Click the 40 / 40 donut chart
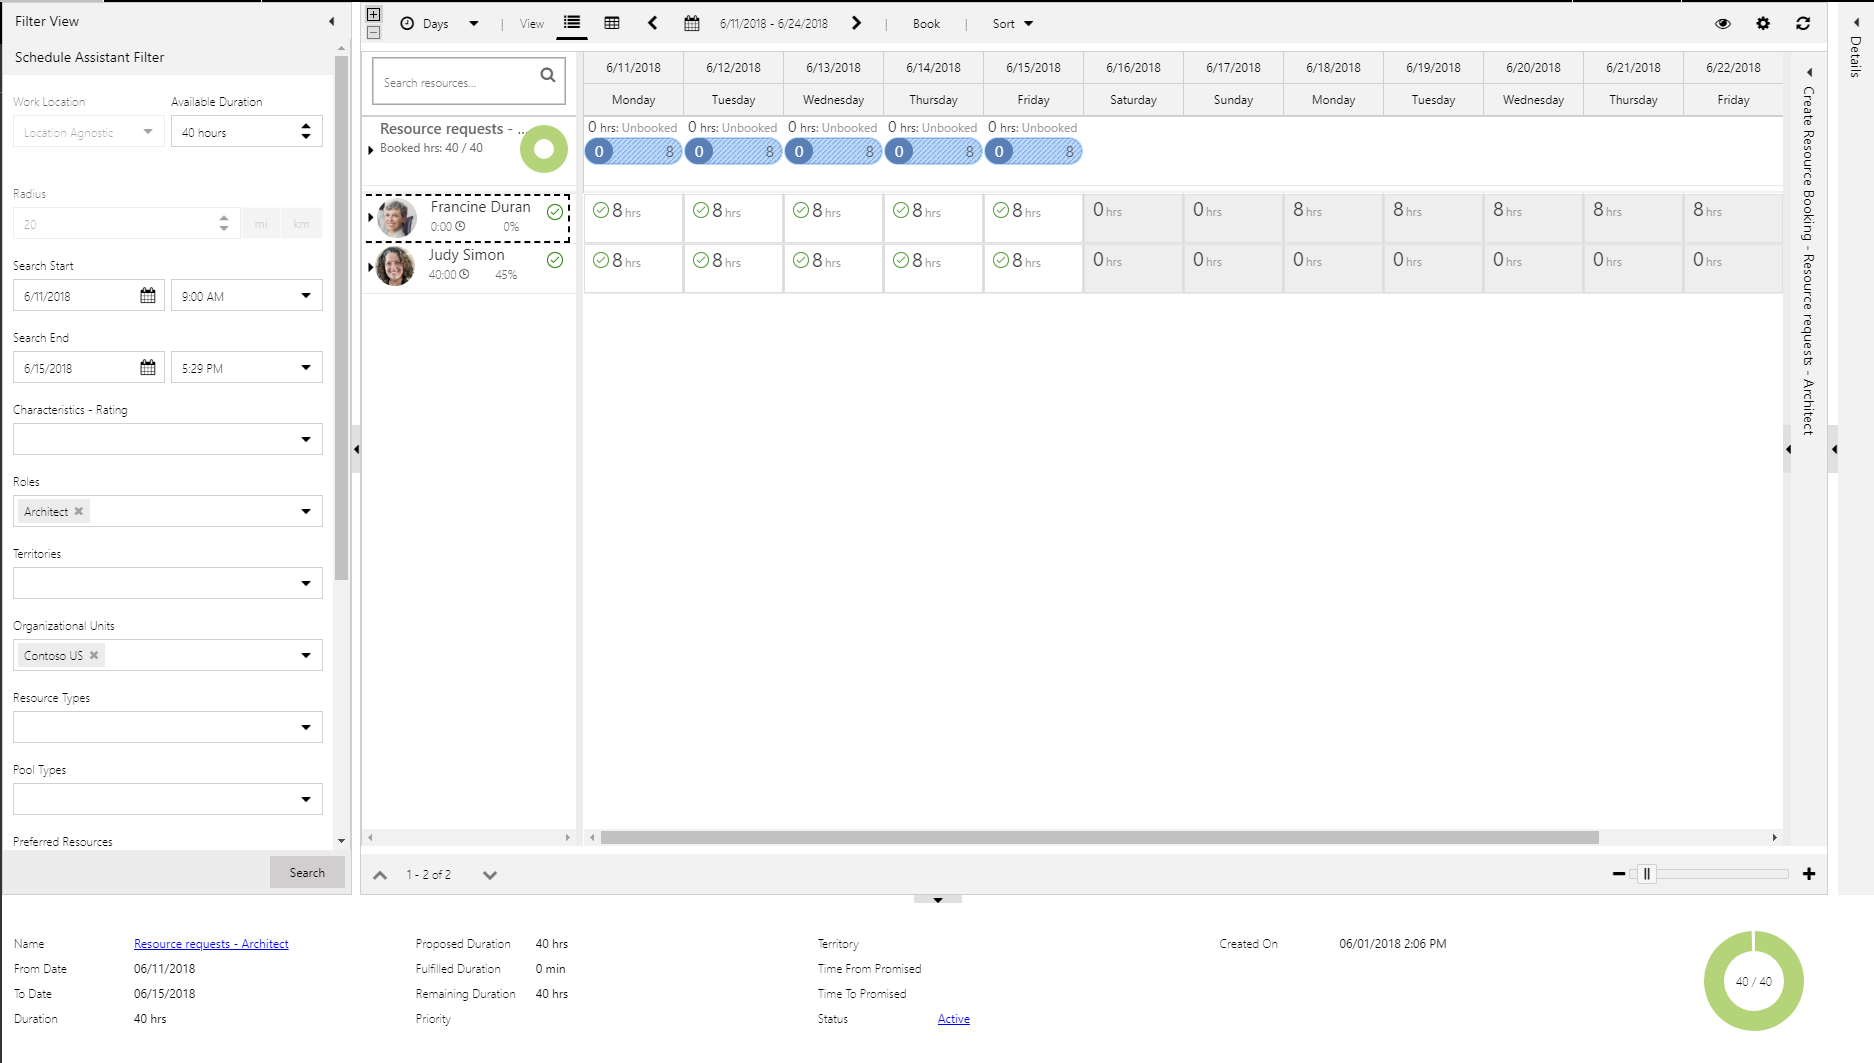The height and width of the screenshot is (1063, 1874). tap(1754, 981)
